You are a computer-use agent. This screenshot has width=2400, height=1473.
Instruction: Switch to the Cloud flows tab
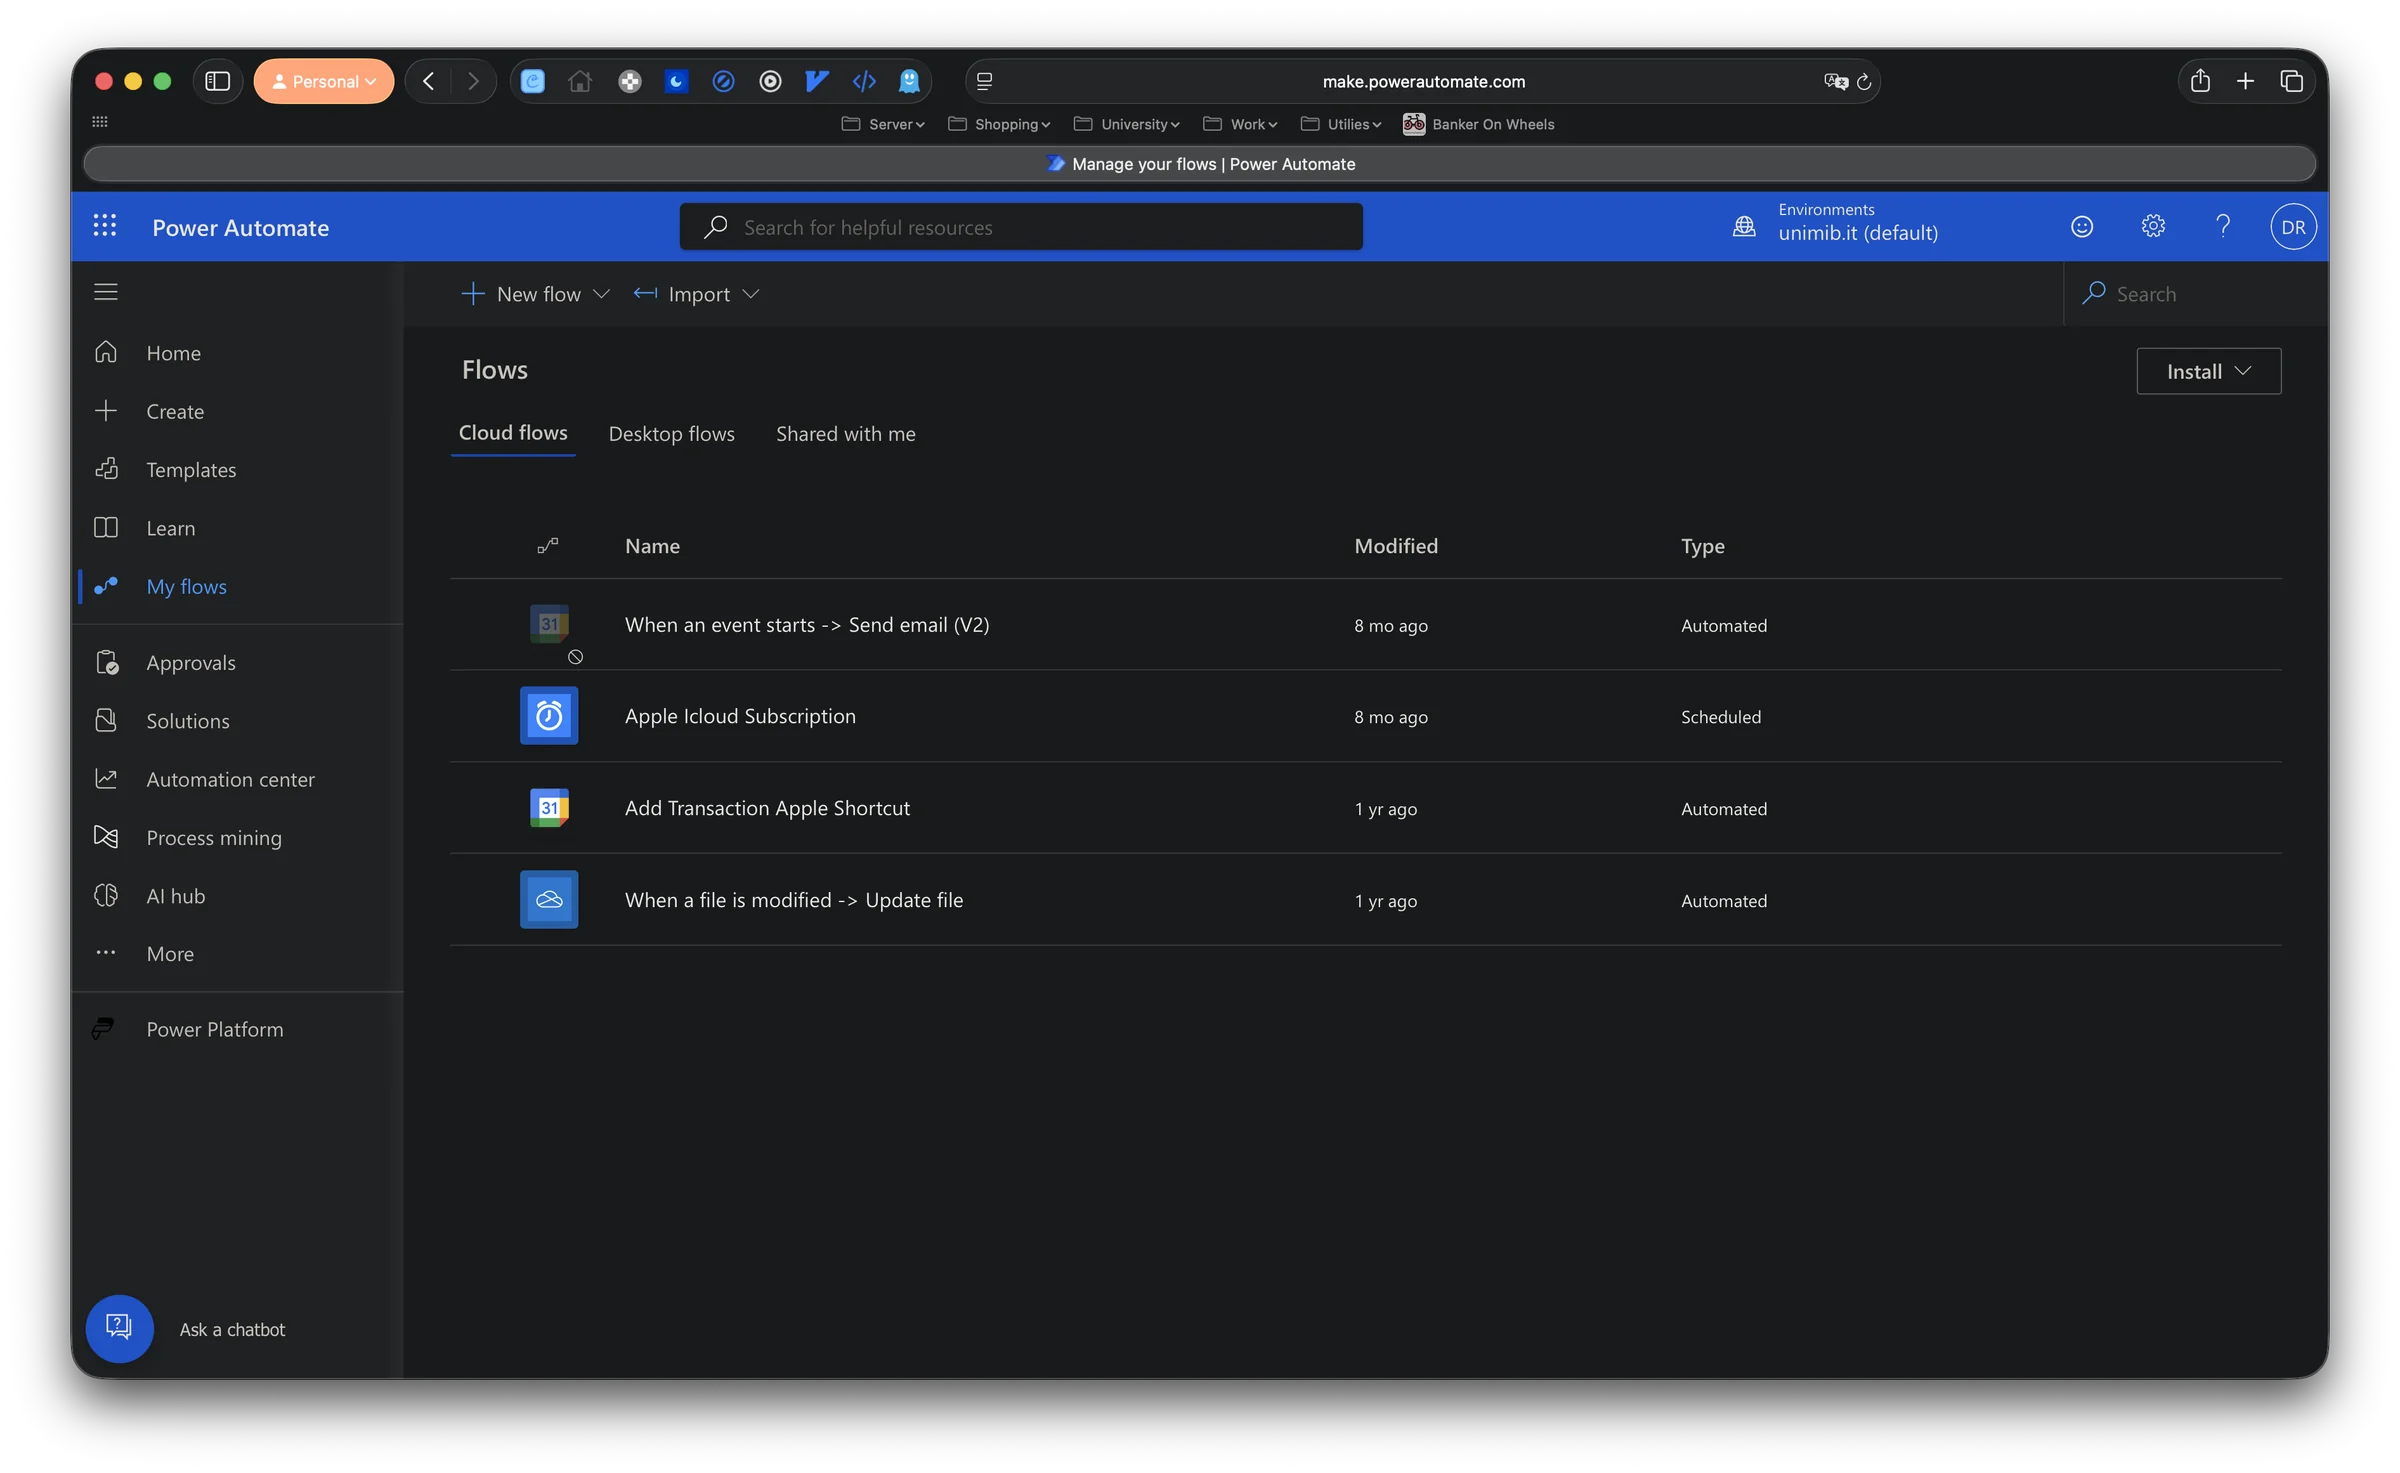(x=513, y=433)
